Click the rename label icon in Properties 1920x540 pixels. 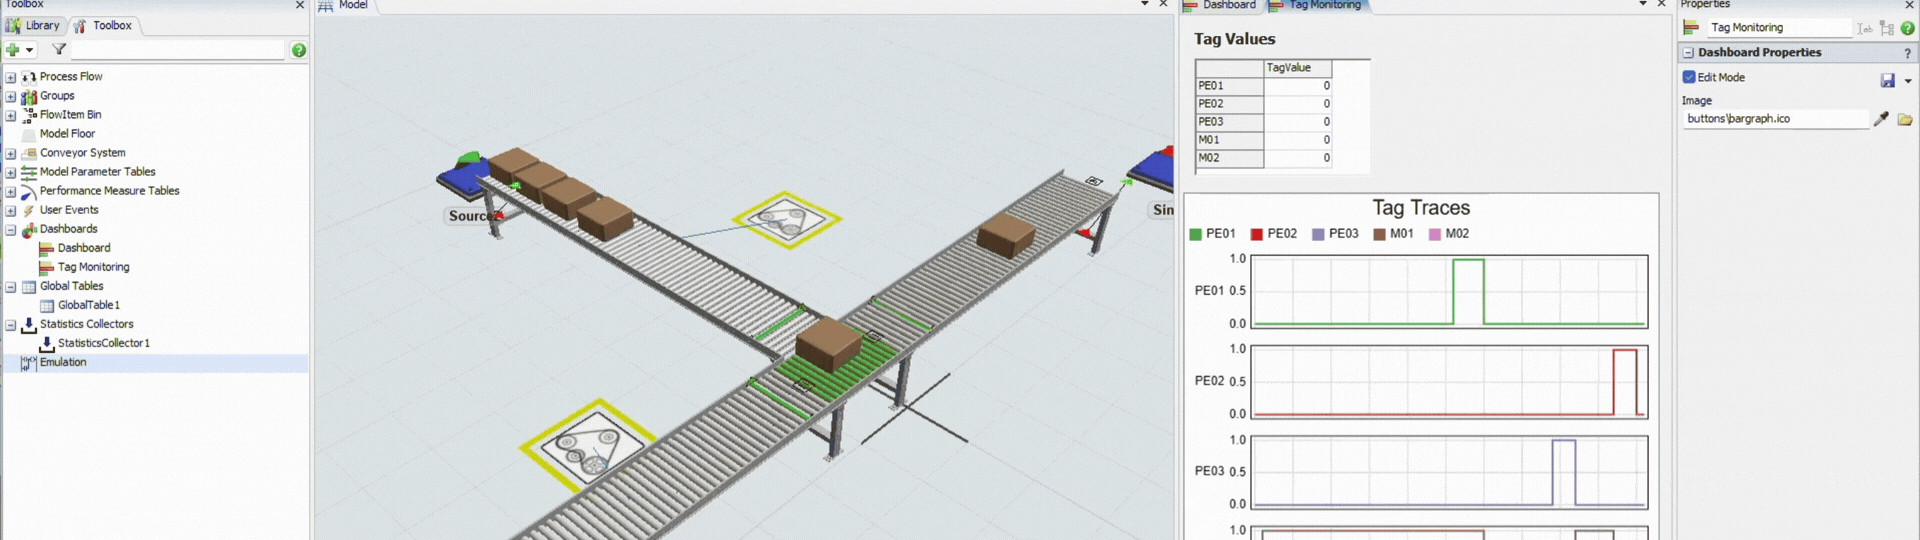pyautogui.click(x=1865, y=28)
